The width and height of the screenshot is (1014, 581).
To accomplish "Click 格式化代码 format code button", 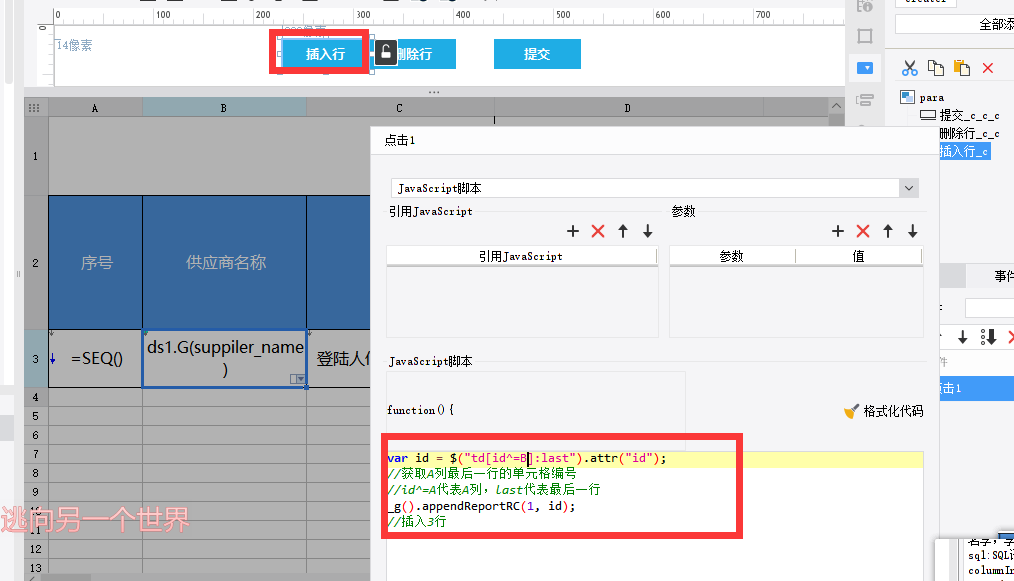I will click(884, 411).
